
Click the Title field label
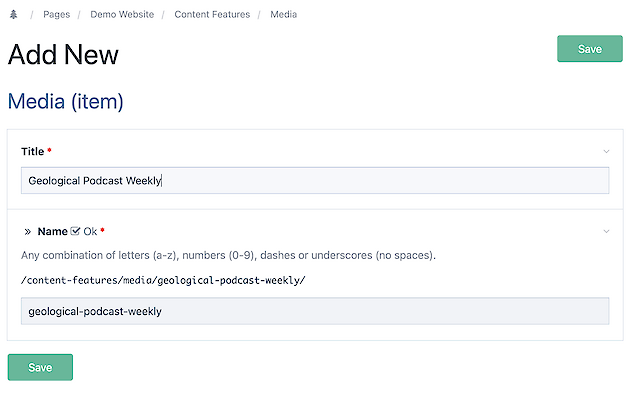click(x=33, y=152)
